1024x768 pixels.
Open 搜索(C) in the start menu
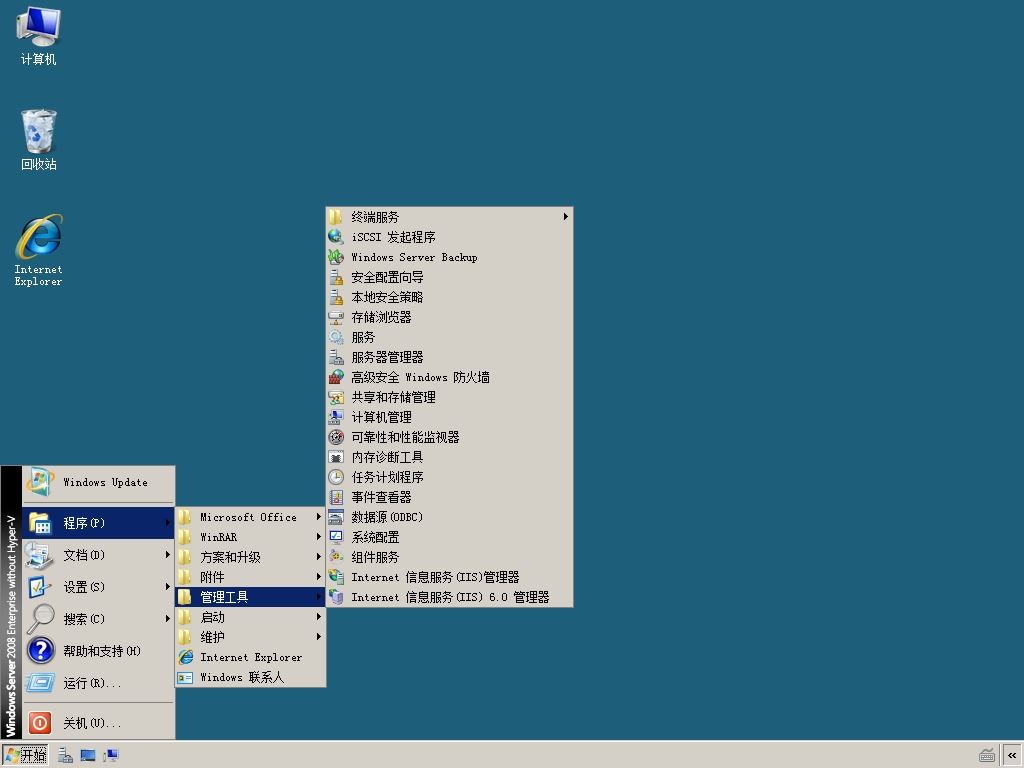[x=99, y=619]
